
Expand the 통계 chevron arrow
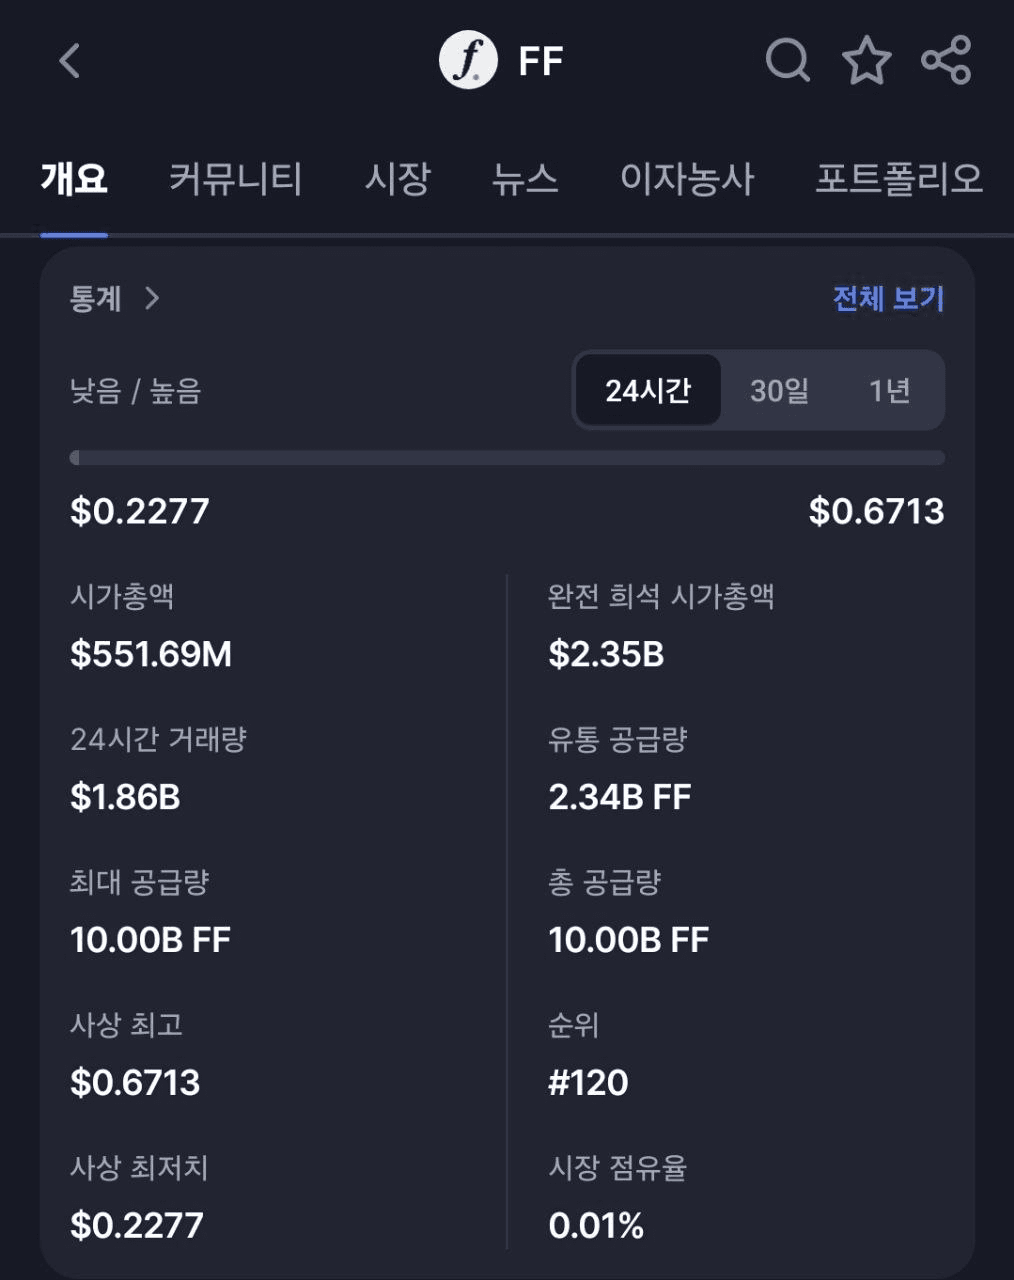(x=152, y=298)
